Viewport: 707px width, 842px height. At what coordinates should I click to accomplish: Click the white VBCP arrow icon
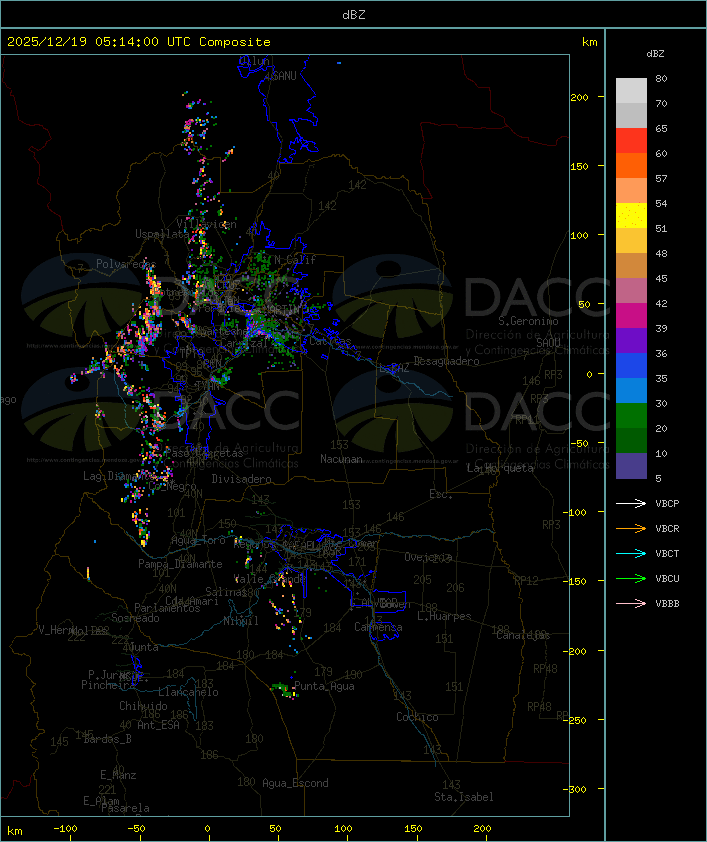(x=631, y=503)
